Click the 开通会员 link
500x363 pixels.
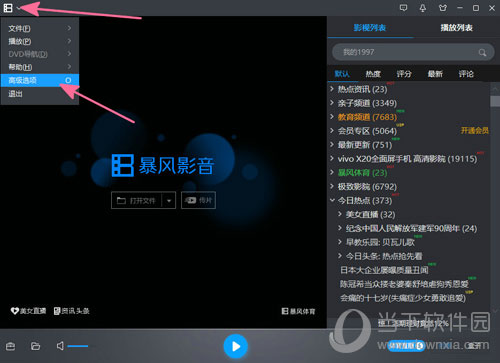click(475, 130)
